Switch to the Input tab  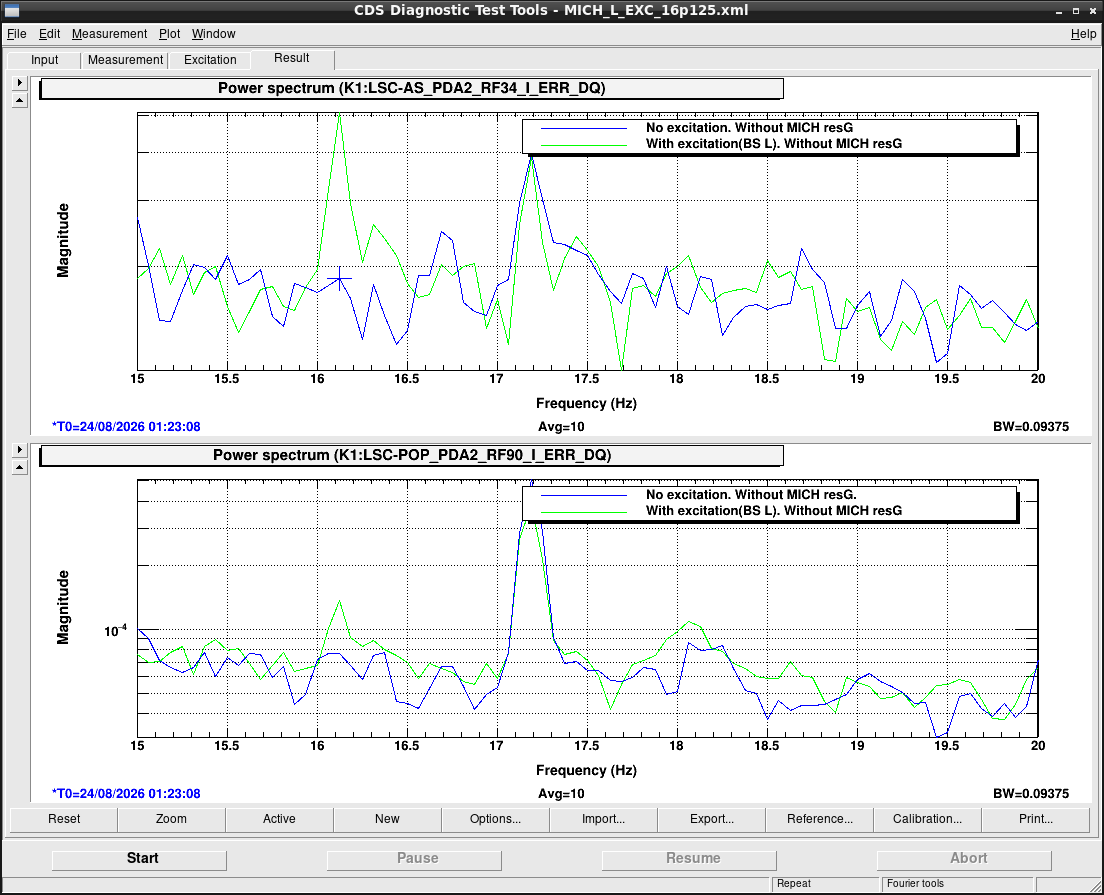tap(44, 60)
